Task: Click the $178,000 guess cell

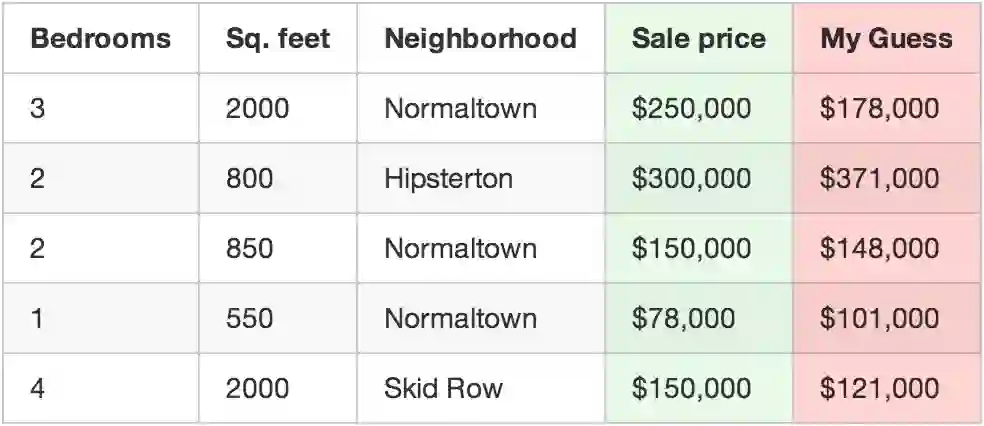Action: 879,109
